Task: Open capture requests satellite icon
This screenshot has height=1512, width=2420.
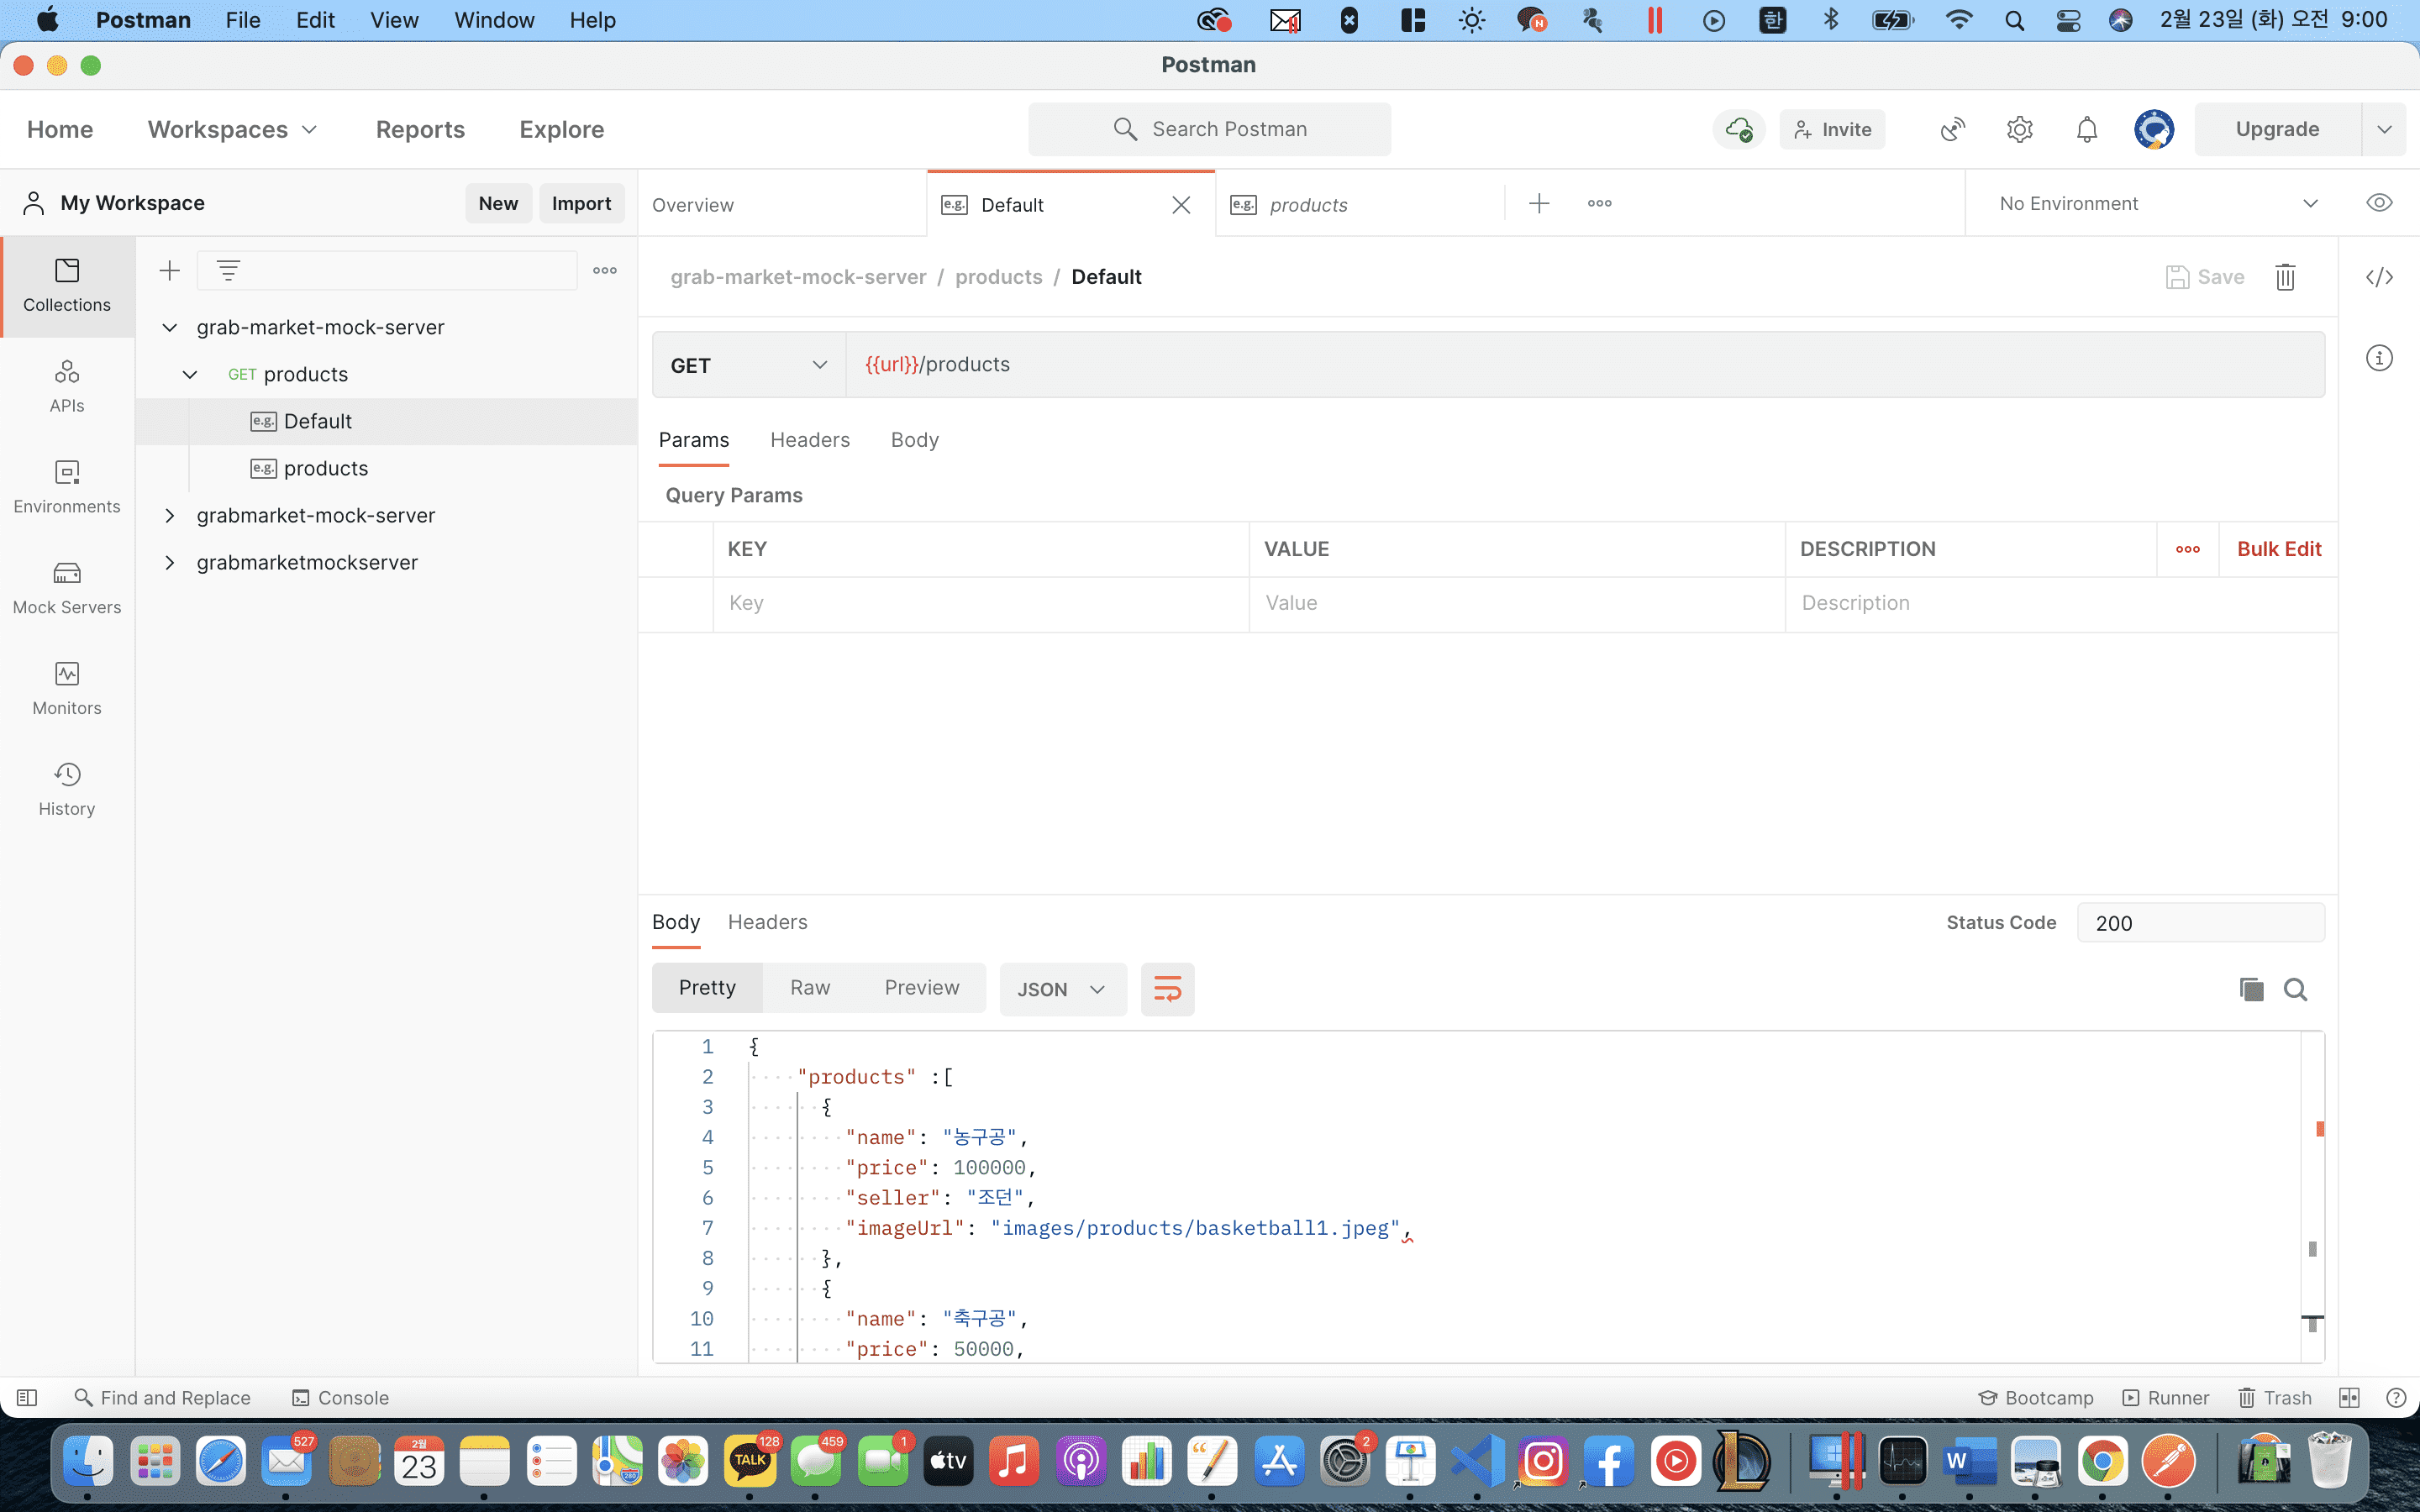Action: pos(1952,129)
